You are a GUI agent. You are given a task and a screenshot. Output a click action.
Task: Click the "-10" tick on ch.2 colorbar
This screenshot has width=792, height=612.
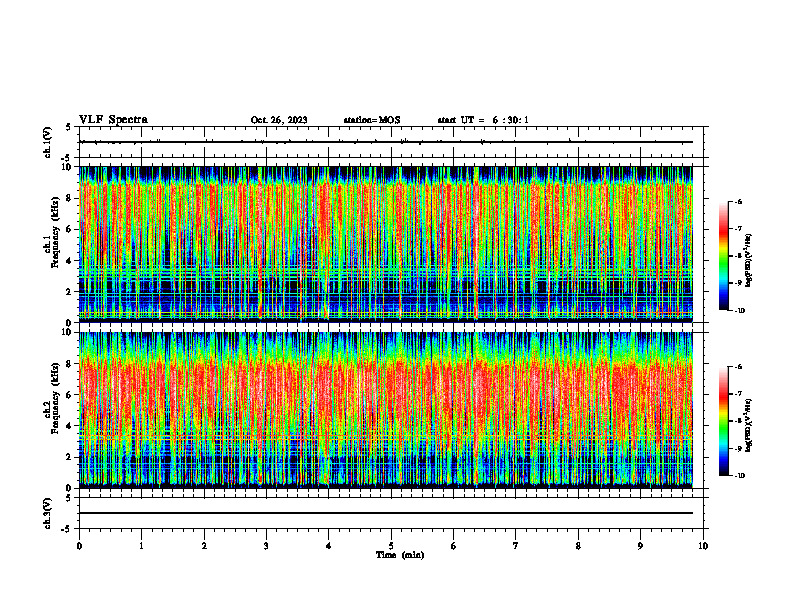tap(739, 476)
